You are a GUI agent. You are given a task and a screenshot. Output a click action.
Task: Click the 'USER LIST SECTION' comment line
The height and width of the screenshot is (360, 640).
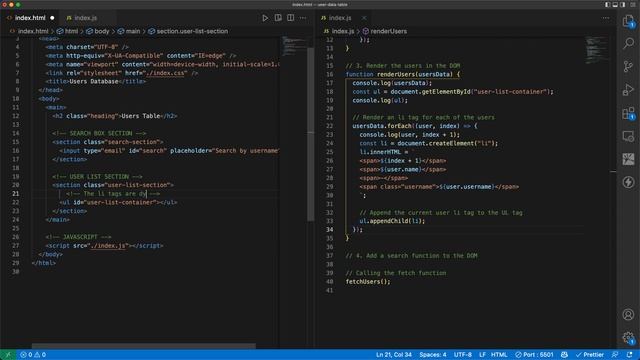97,176
